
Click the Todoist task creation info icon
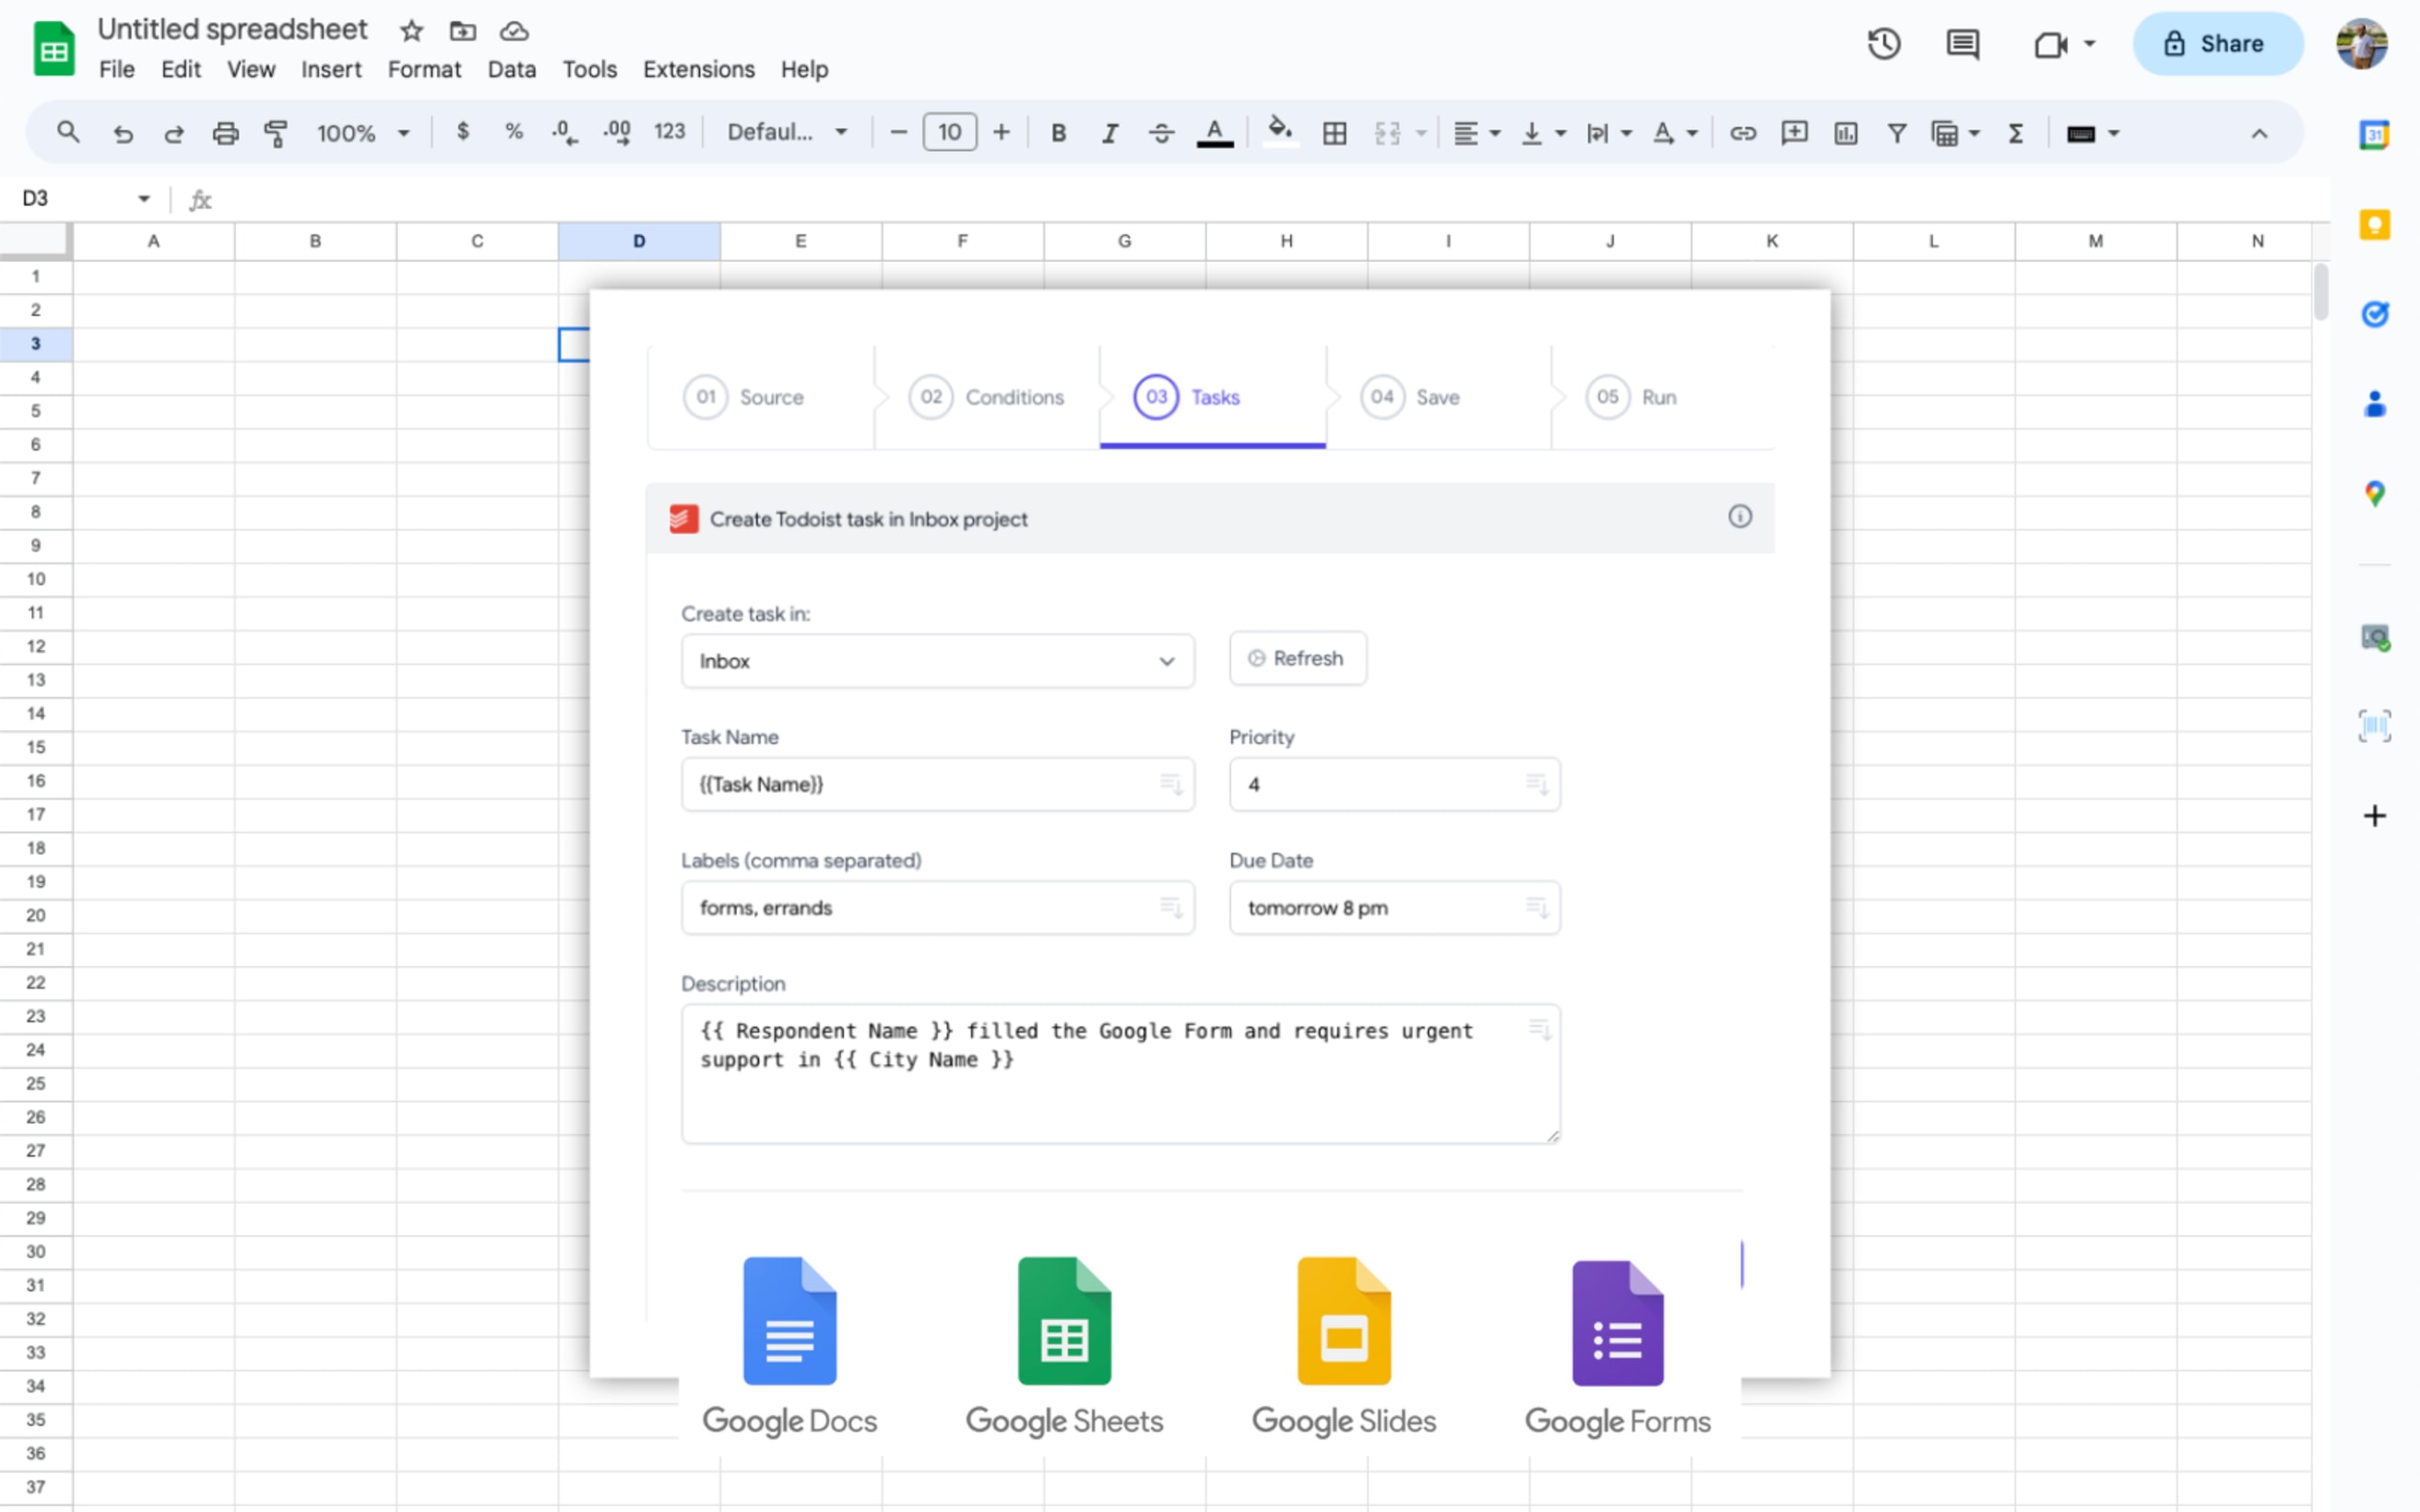tap(1740, 515)
